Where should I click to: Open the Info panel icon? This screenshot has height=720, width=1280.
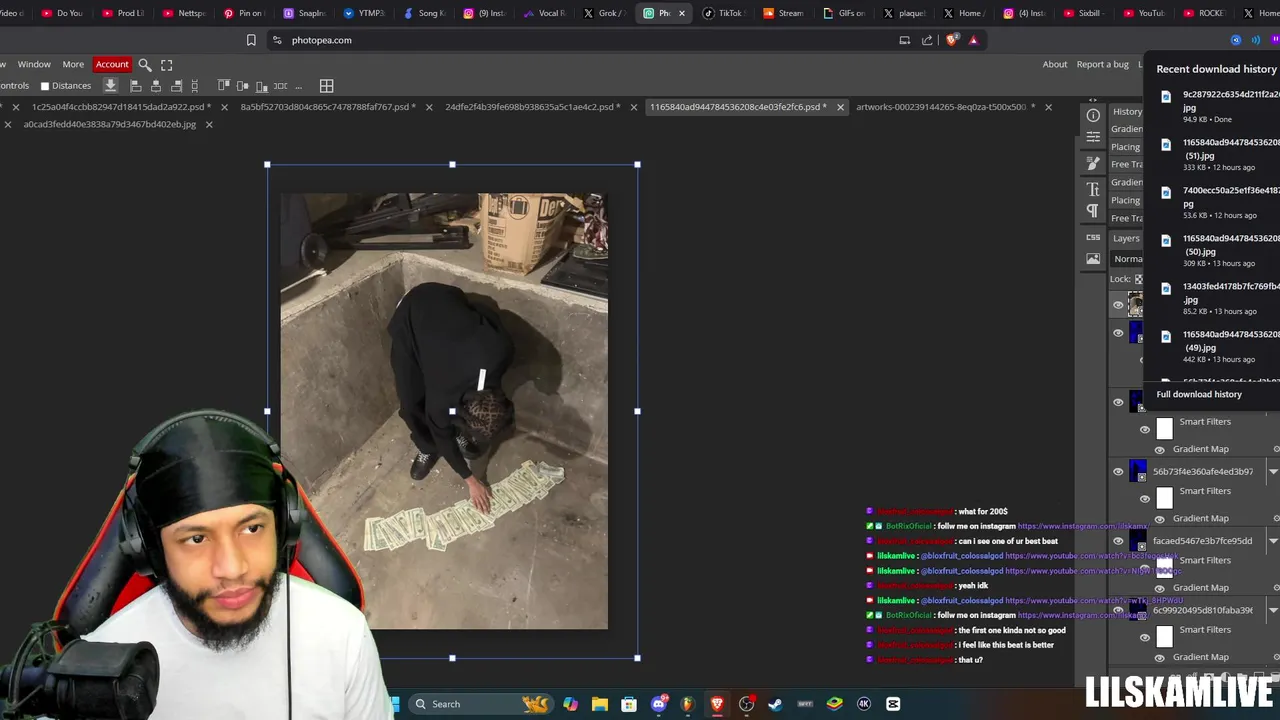tap(1093, 115)
